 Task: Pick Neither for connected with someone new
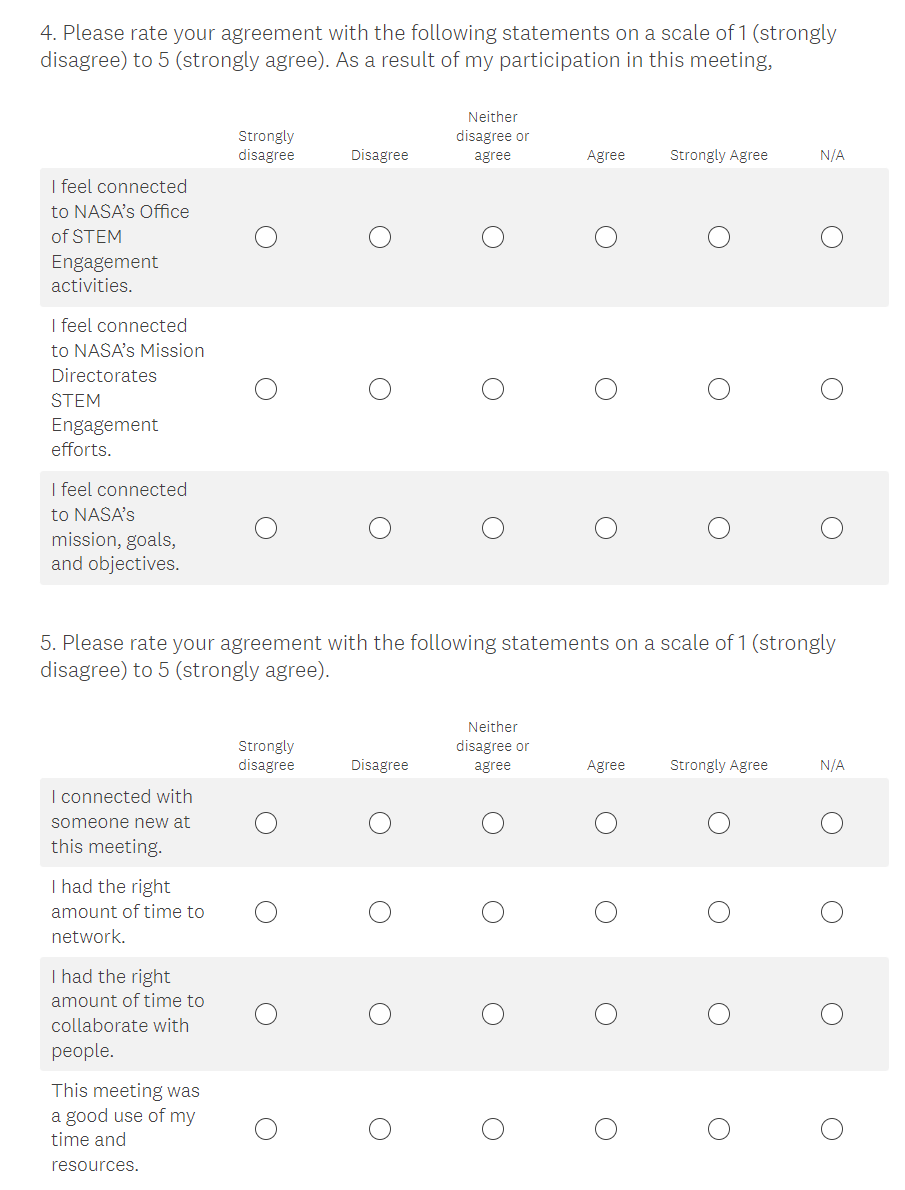coord(492,823)
